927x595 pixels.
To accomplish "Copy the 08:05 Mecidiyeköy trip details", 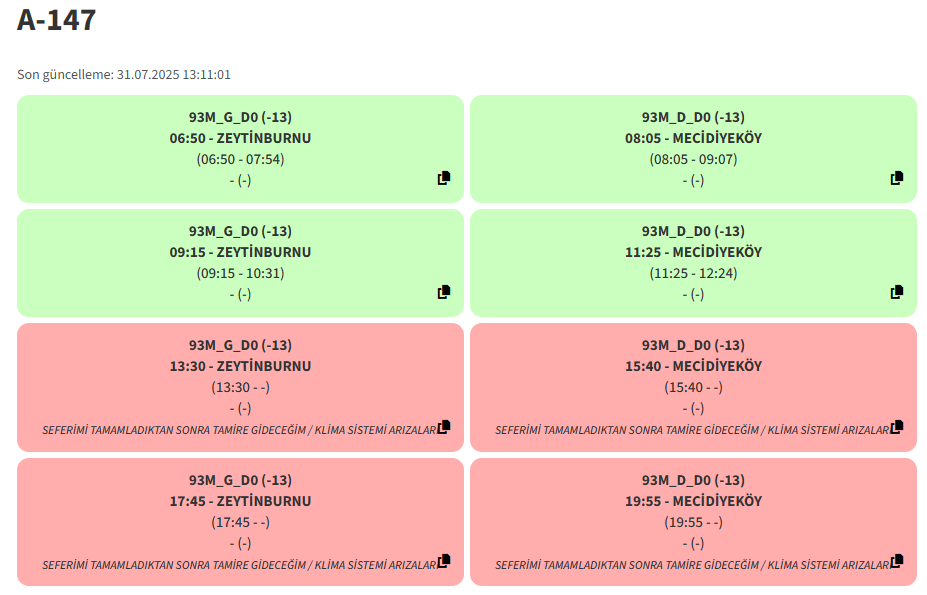I will (897, 178).
